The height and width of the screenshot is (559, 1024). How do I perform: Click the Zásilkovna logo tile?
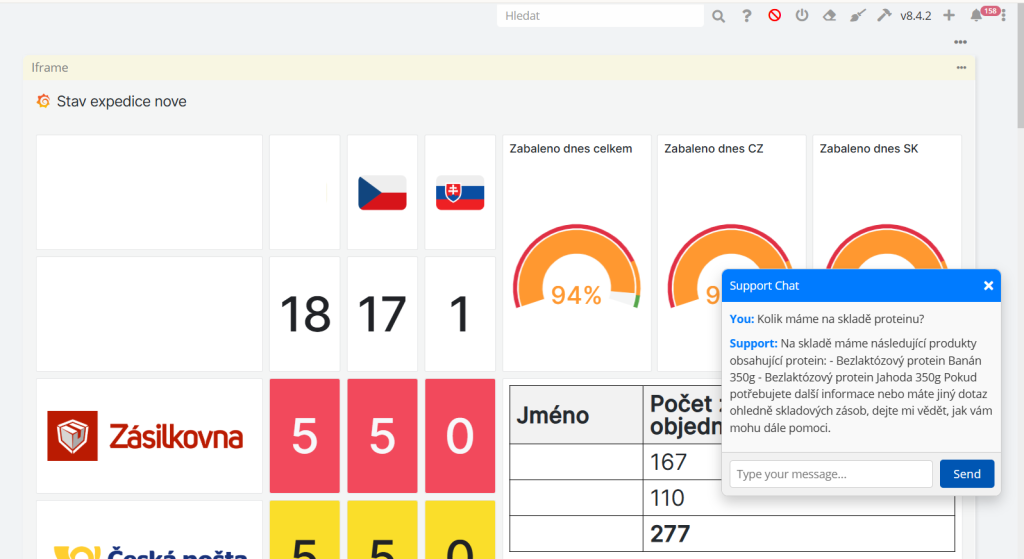(149, 436)
